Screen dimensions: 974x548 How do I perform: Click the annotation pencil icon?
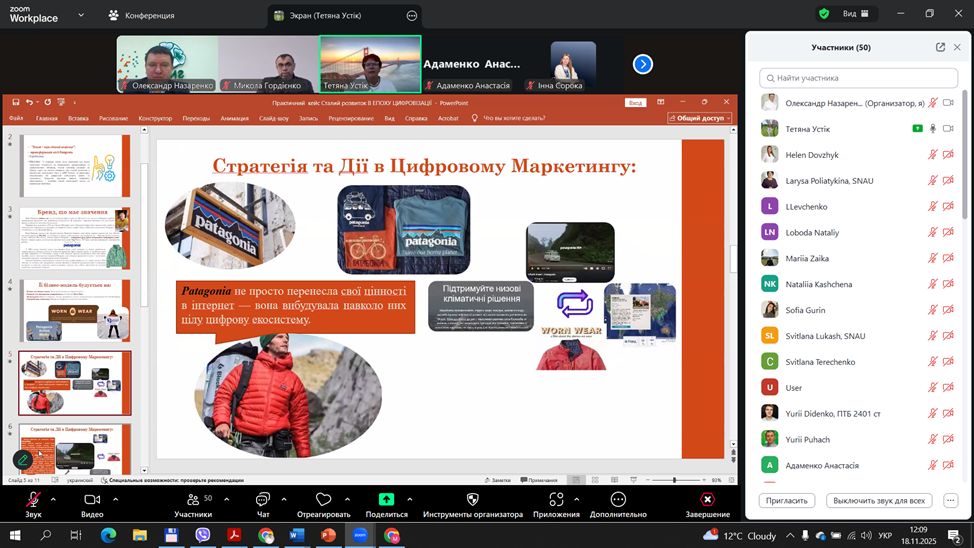click(22, 459)
